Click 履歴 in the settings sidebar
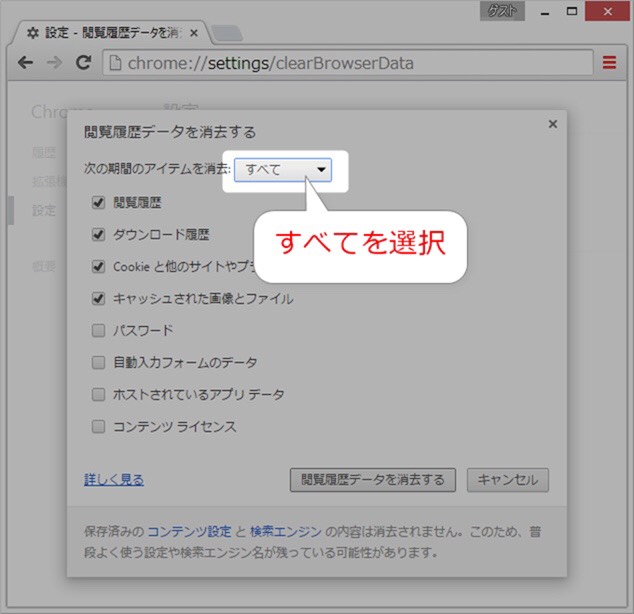The width and height of the screenshot is (634, 614). tap(44, 153)
